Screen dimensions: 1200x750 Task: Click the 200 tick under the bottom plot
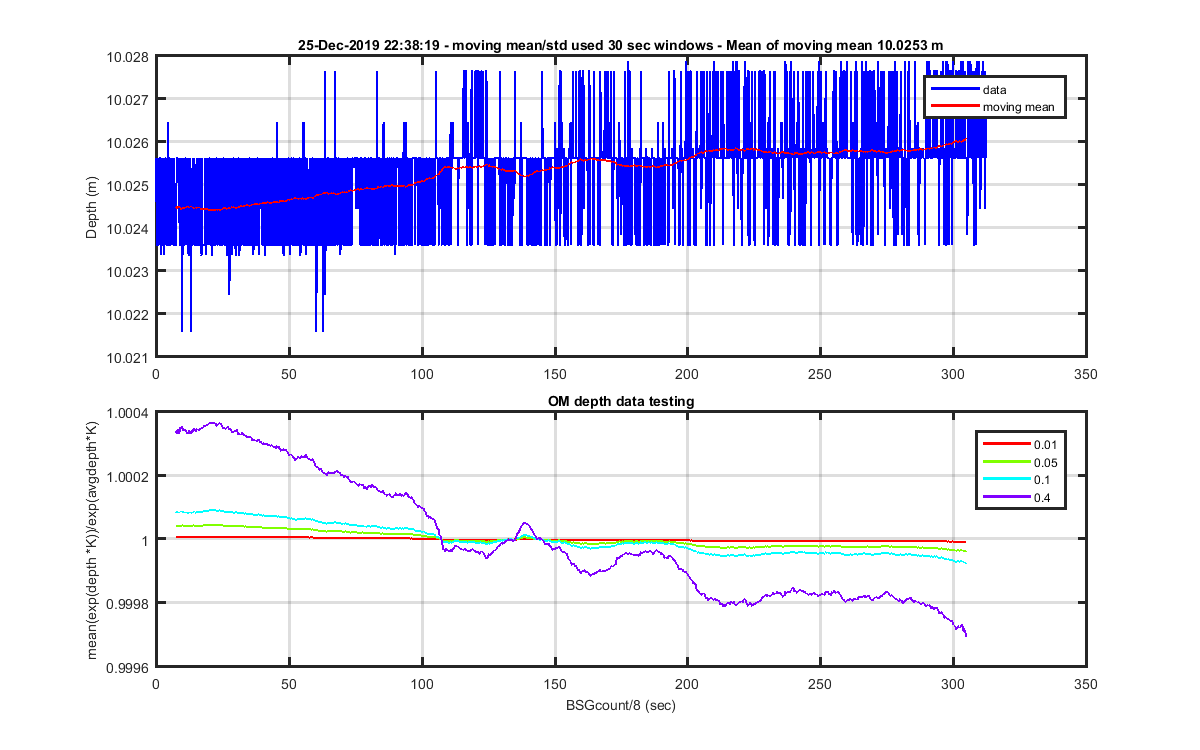tap(687, 683)
